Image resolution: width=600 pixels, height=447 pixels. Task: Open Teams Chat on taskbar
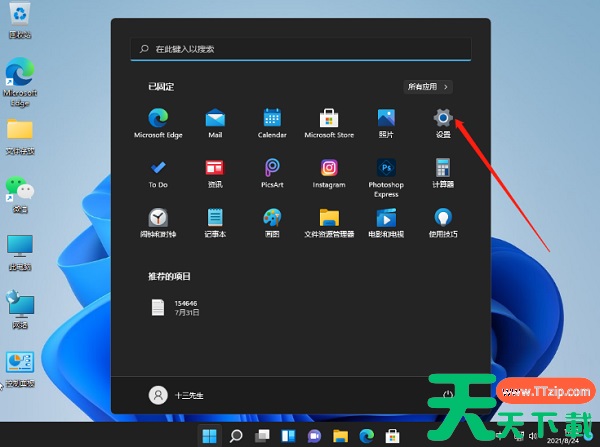tap(314, 436)
